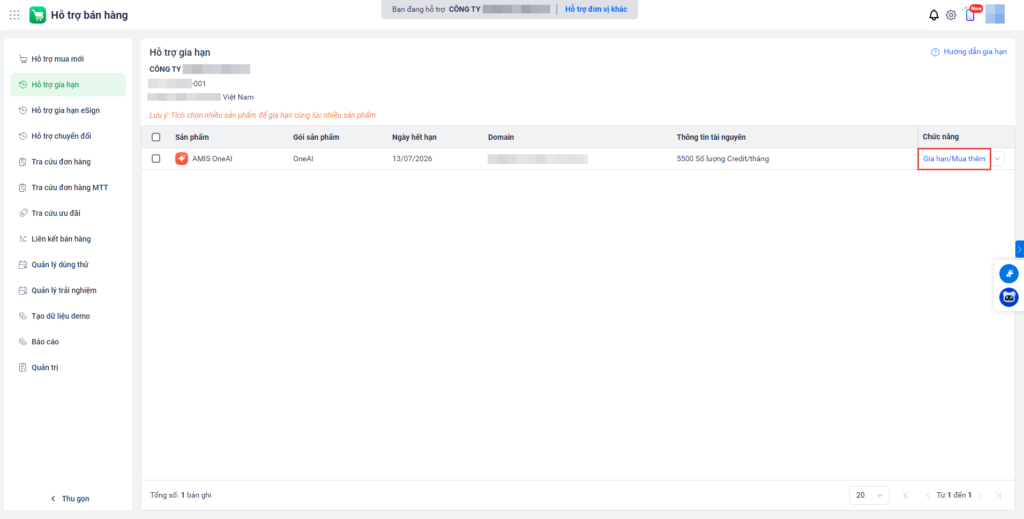Go to last page pagination icon
The image size is (1024, 519).
[999, 495]
